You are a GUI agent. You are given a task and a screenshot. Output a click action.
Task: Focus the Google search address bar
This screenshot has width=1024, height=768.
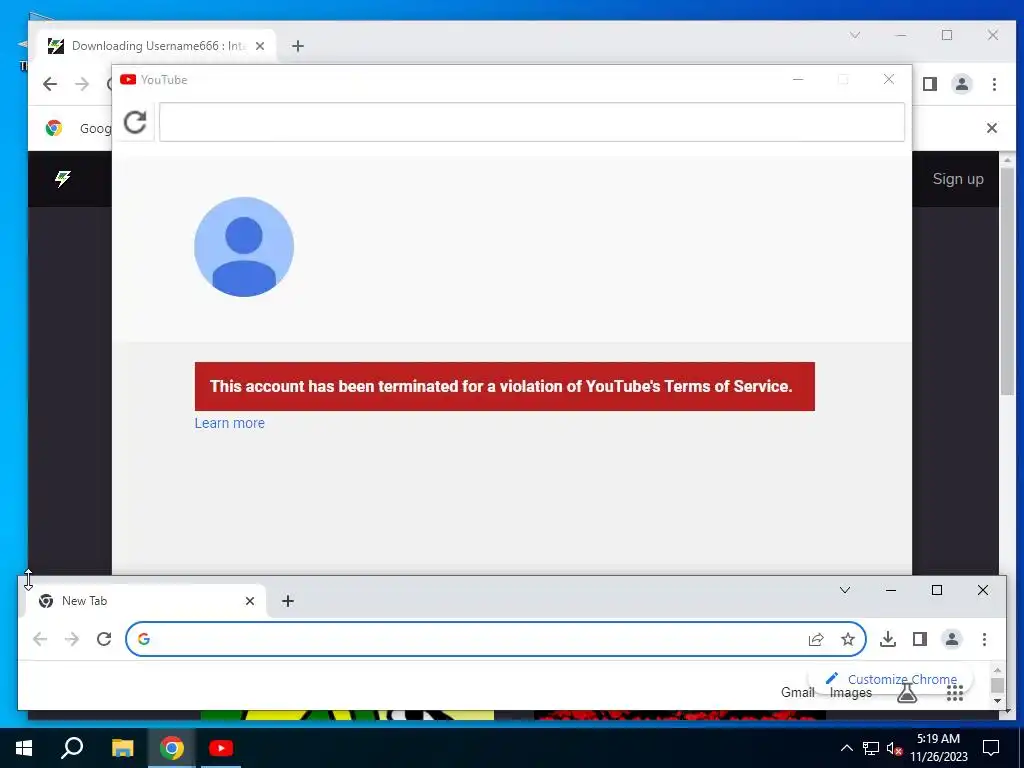496,639
